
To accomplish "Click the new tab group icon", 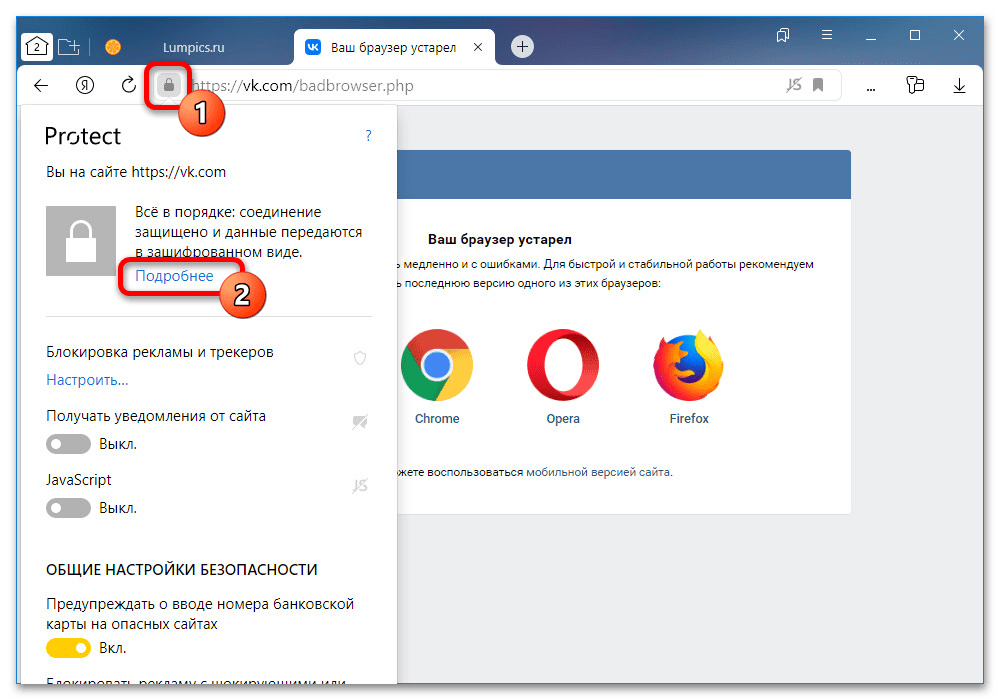I will point(69,47).
